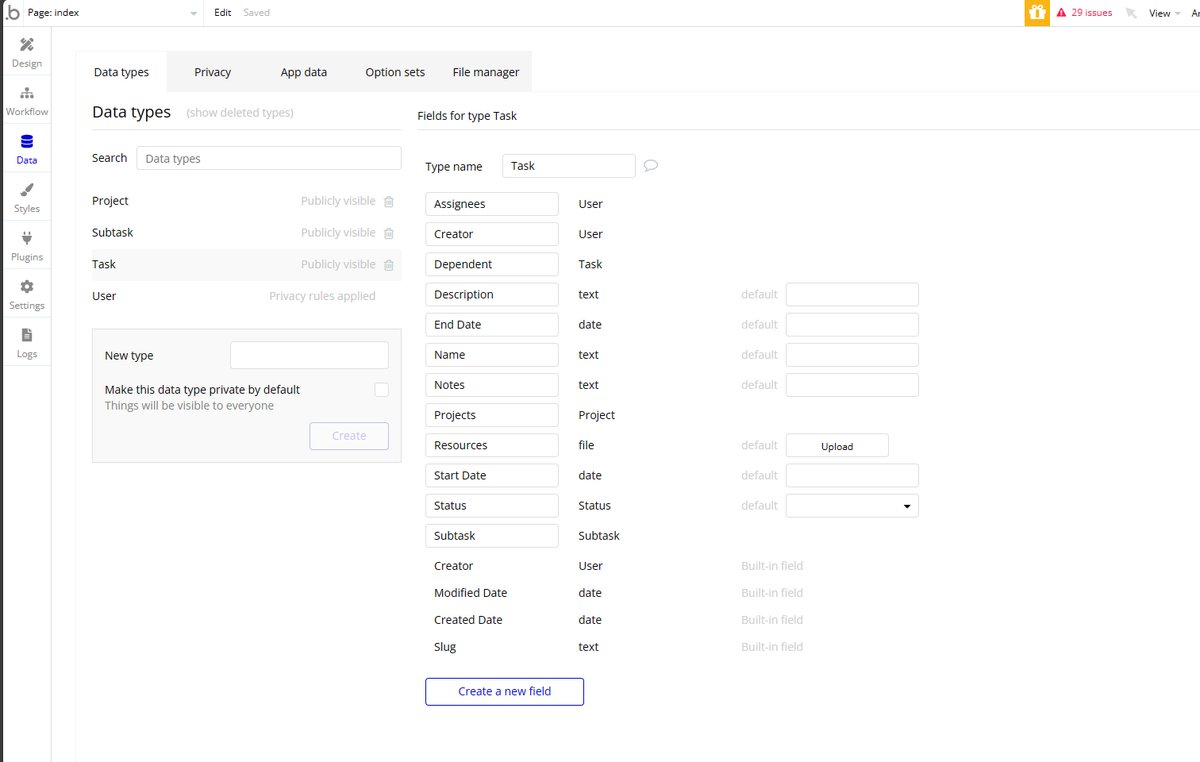Edit the Assignees field name box
The image size is (1200, 762).
492,204
